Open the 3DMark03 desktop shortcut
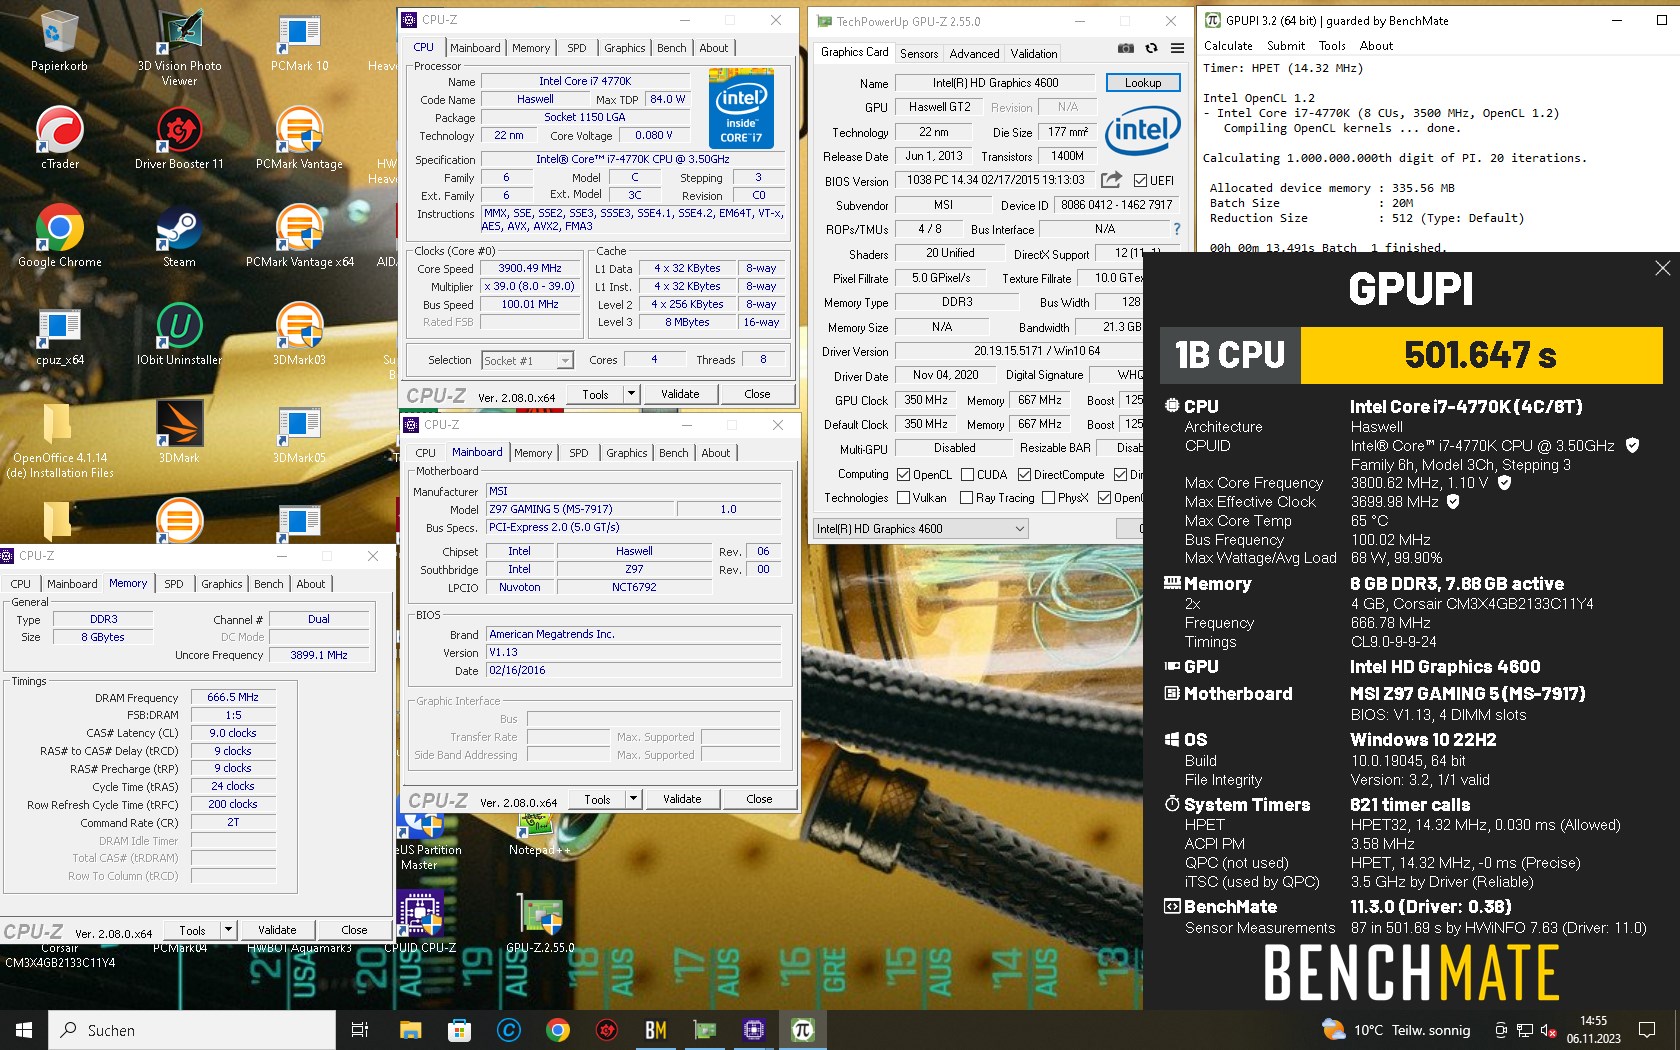This screenshot has width=1680, height=1050. pos(299,334)
